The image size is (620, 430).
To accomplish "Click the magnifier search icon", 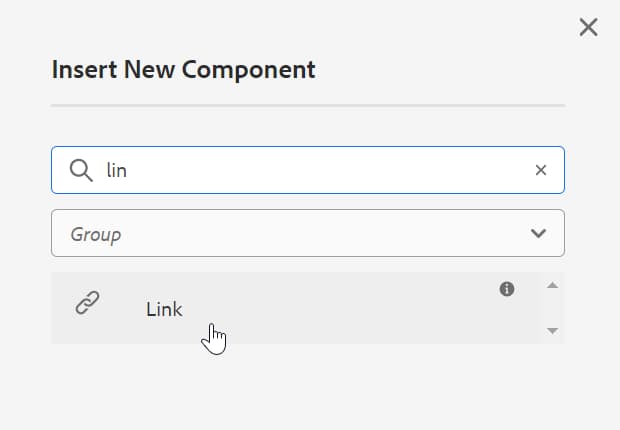I will click(x=81, y=170).
